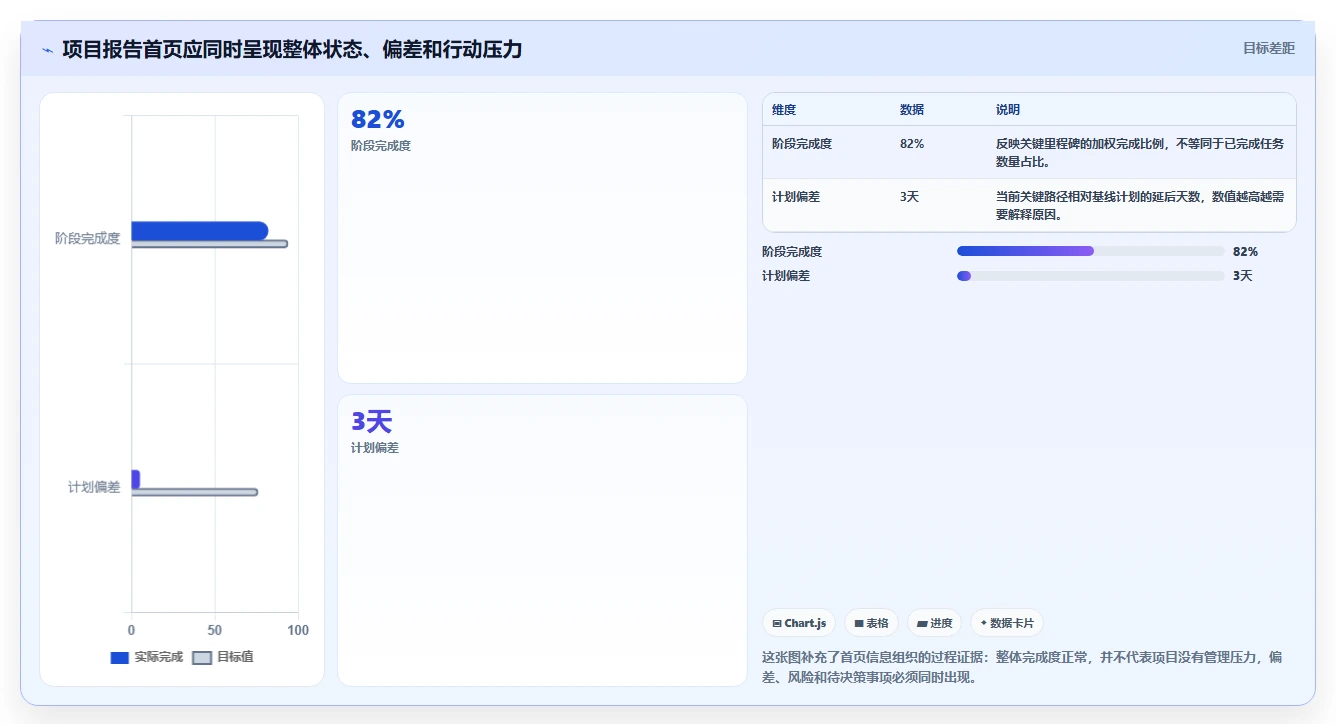Click the 3天 value beside the progress bar

coord(1242,276)
